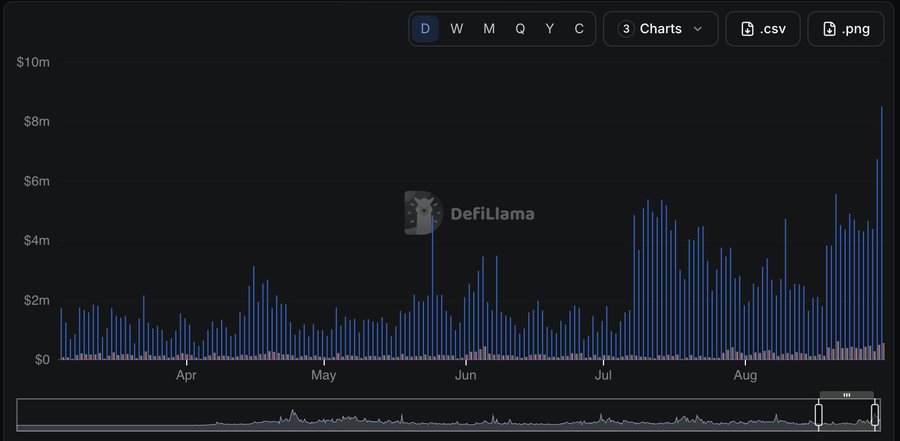This screenshot has width=900, height=441.
Task: Grab the right range slider handle
Action: point(875,415)
